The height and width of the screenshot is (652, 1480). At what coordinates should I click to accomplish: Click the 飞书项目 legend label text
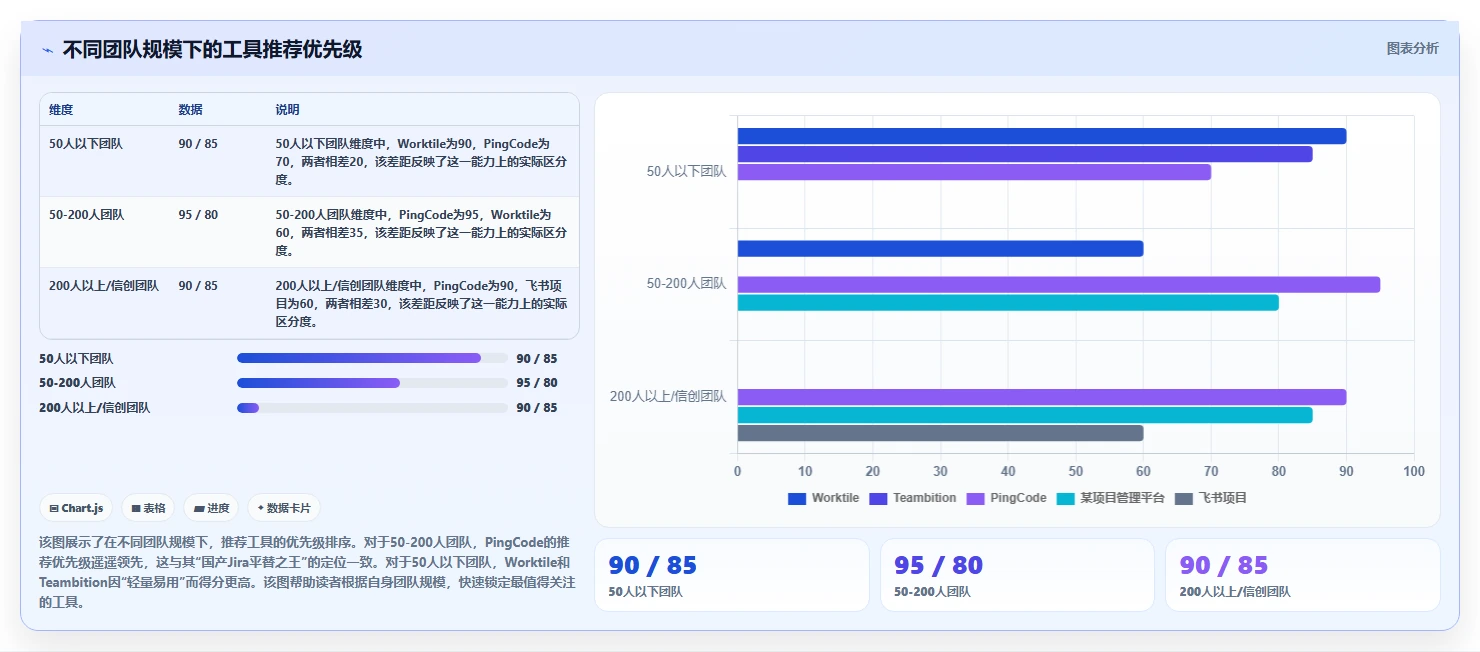[x=1222, y=498]
